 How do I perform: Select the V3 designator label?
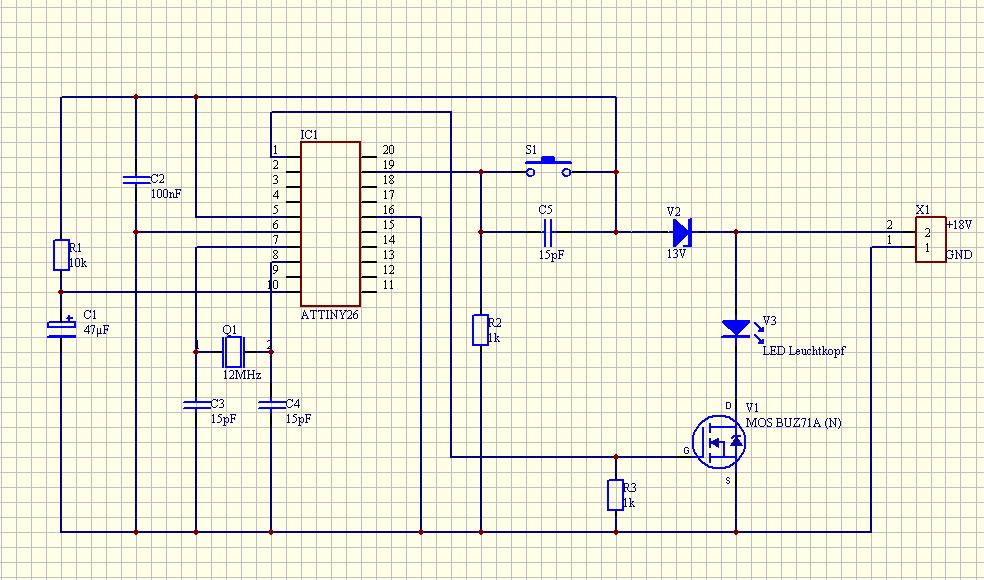769,321
